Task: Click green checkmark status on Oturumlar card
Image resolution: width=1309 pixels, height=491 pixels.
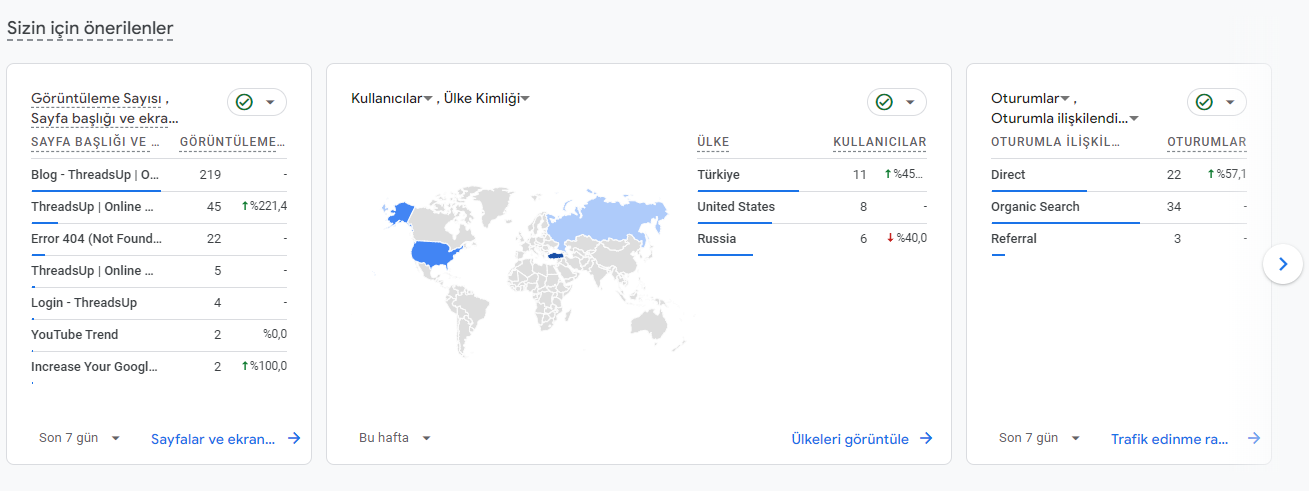Action: click(1204, 102)
